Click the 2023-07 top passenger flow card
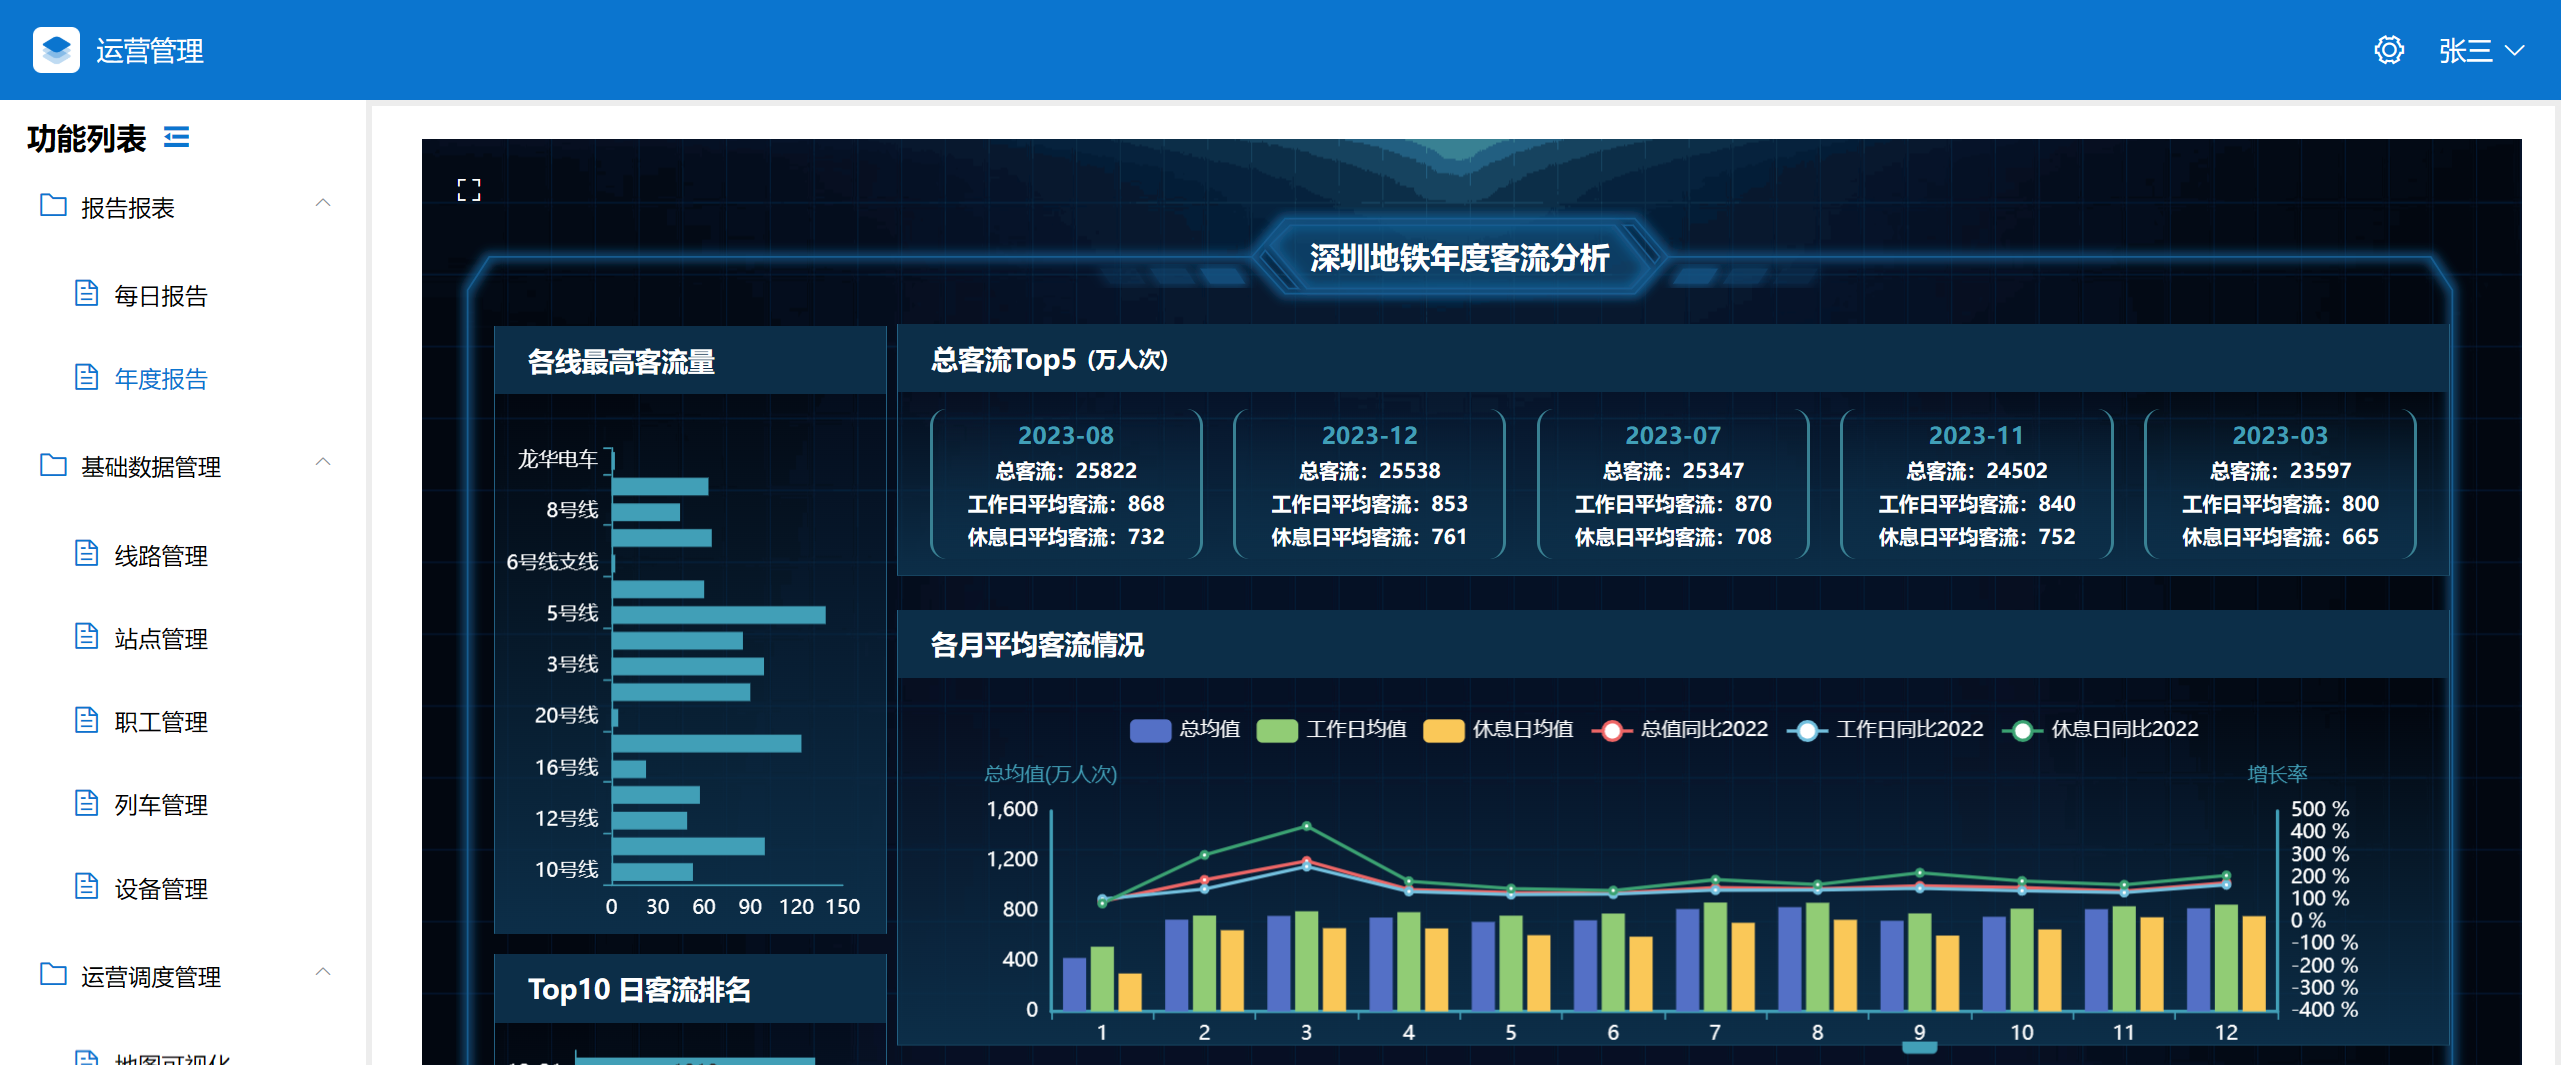 1673,485
